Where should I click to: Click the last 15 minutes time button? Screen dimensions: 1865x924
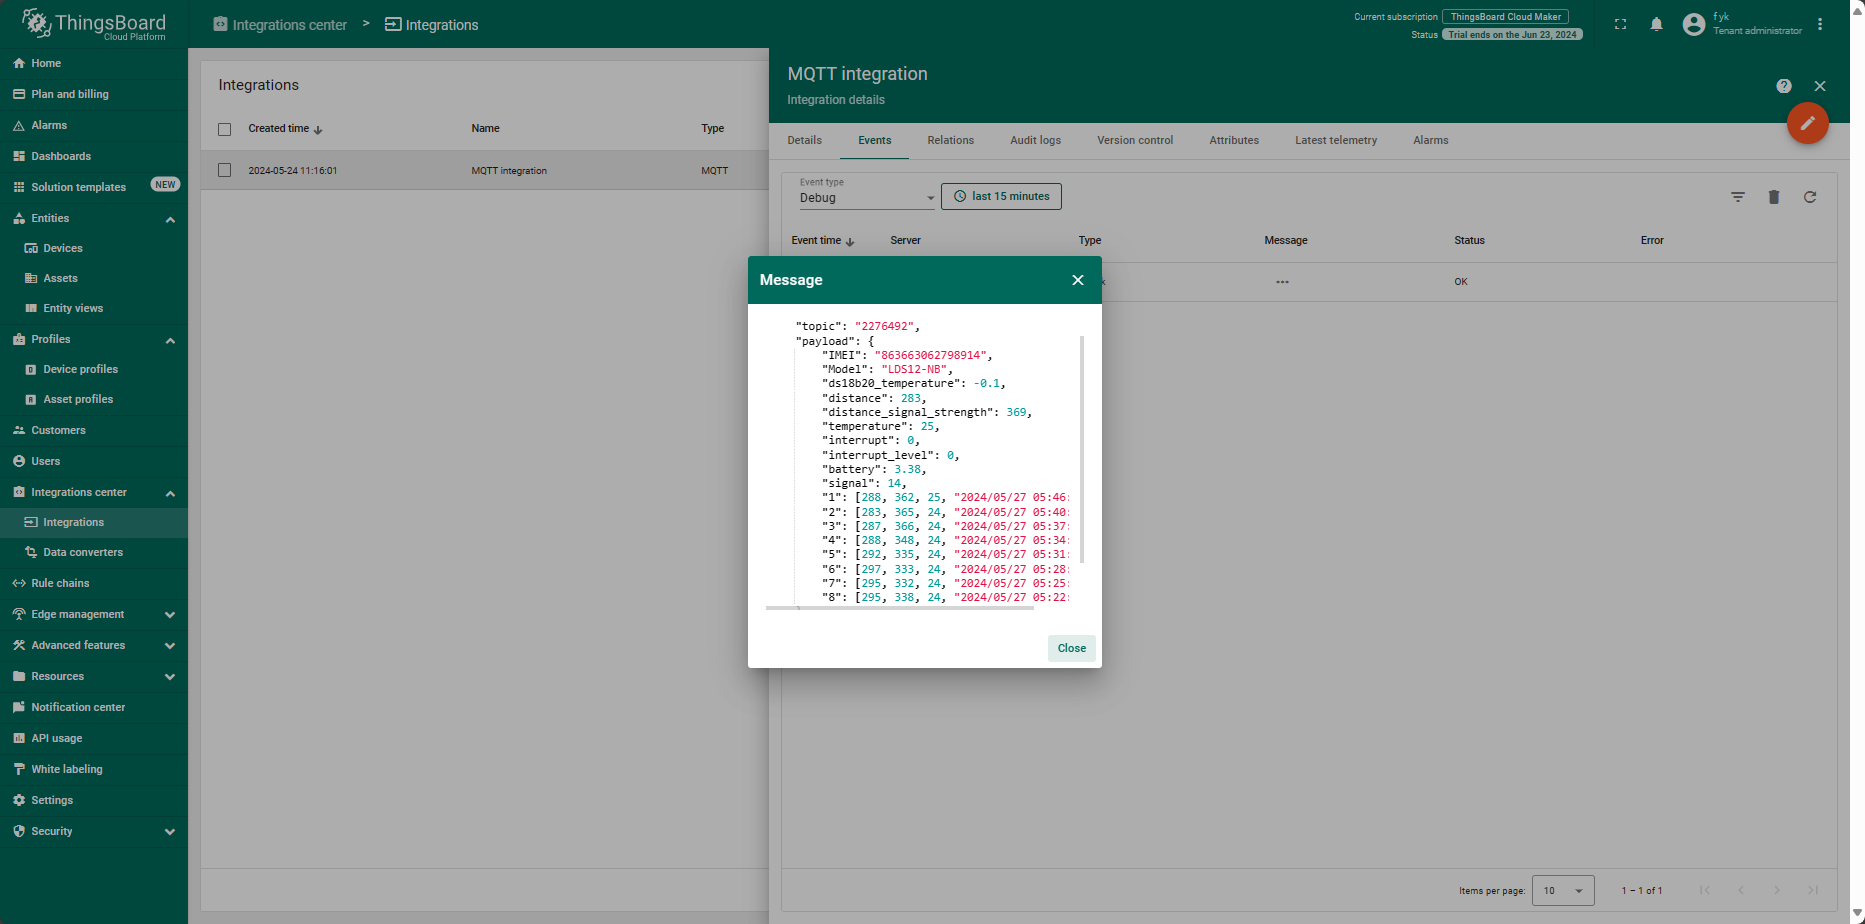click(x=1001, y=196)
